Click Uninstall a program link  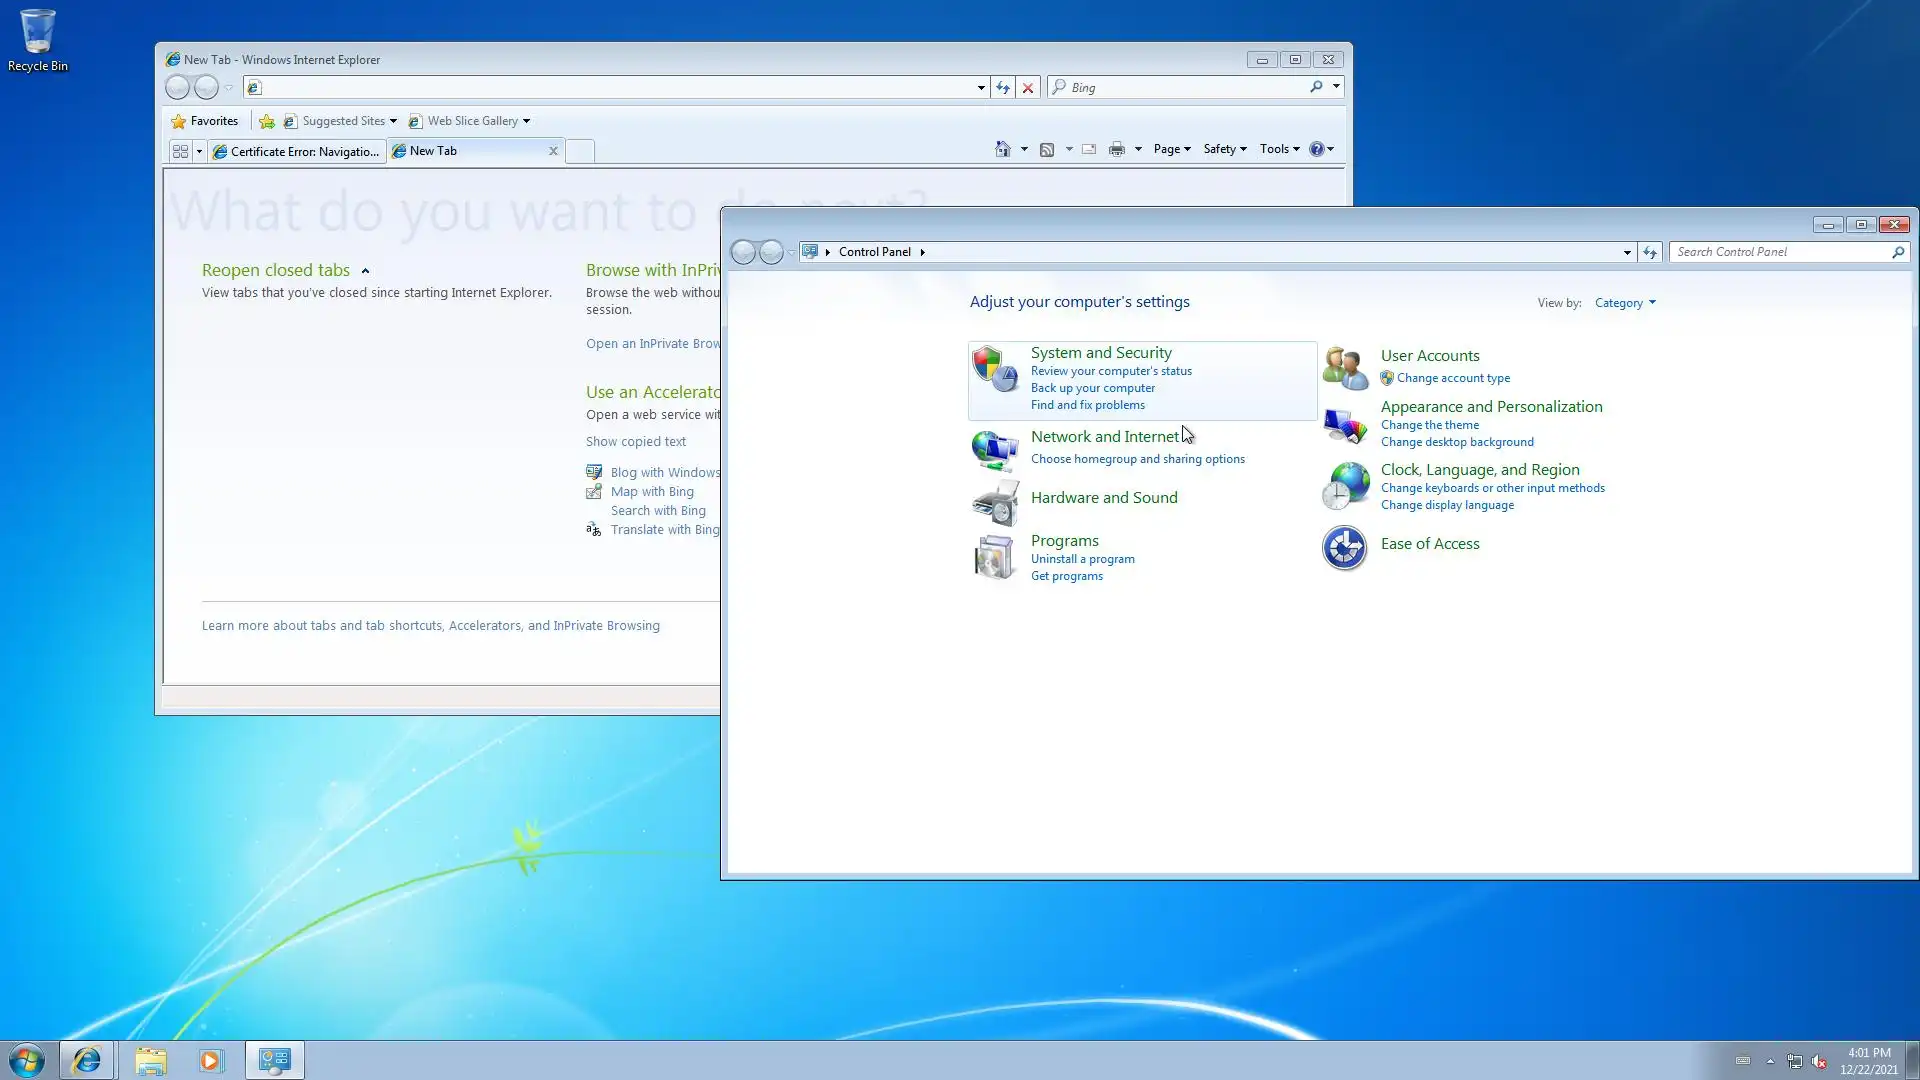(1082, 559)
